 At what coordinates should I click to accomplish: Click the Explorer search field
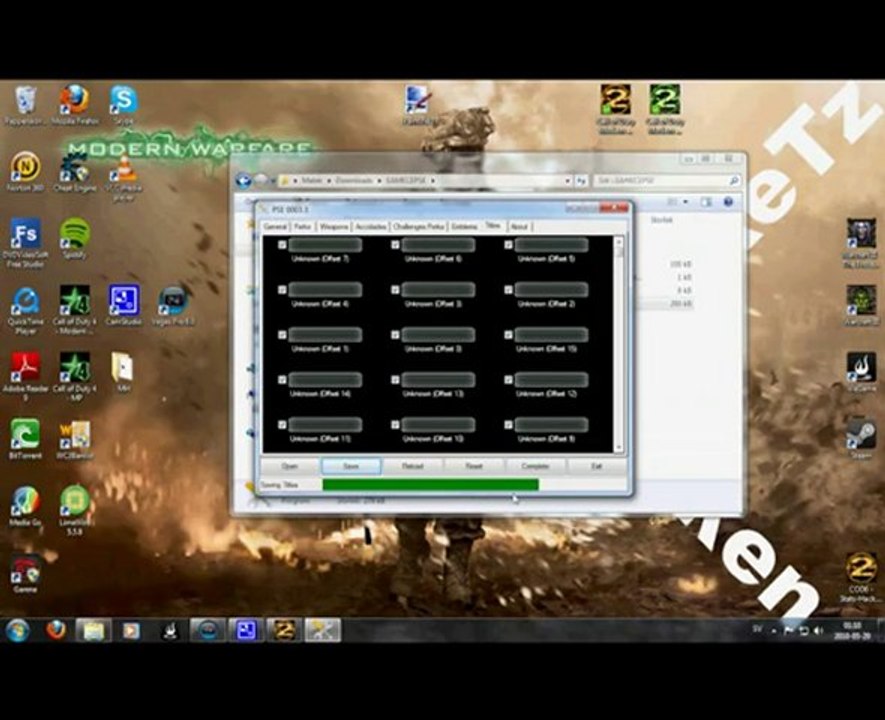point(667,181)
